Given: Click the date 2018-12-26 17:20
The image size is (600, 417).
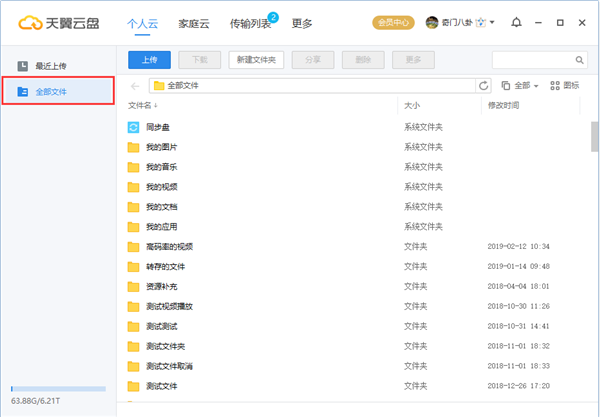Looking at the screenshot, I should pos(518,386).
